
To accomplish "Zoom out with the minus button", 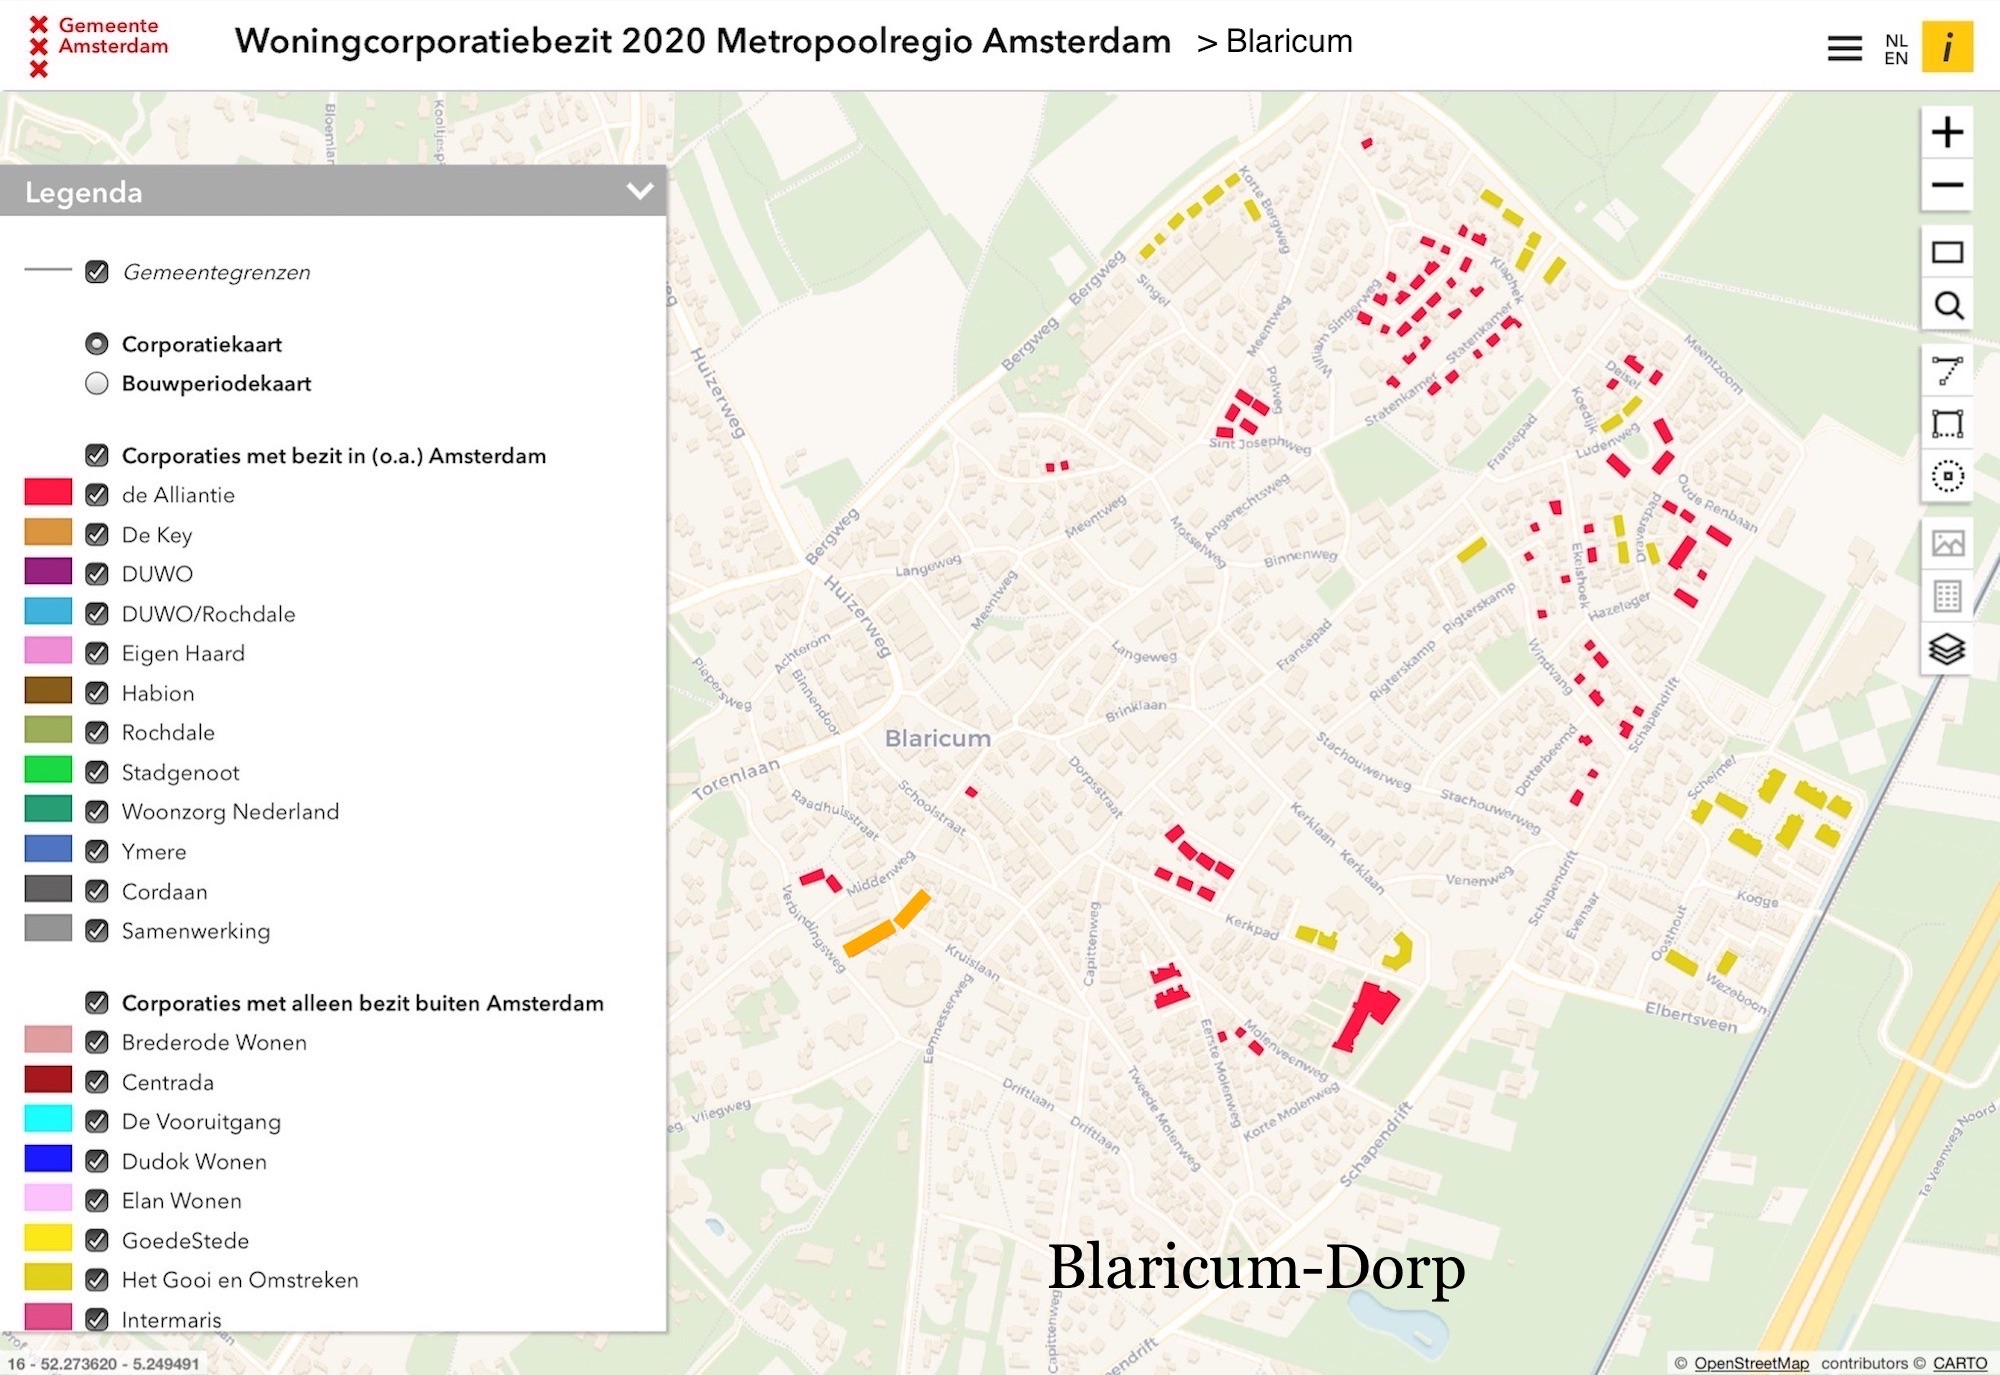I will 1946,185.
